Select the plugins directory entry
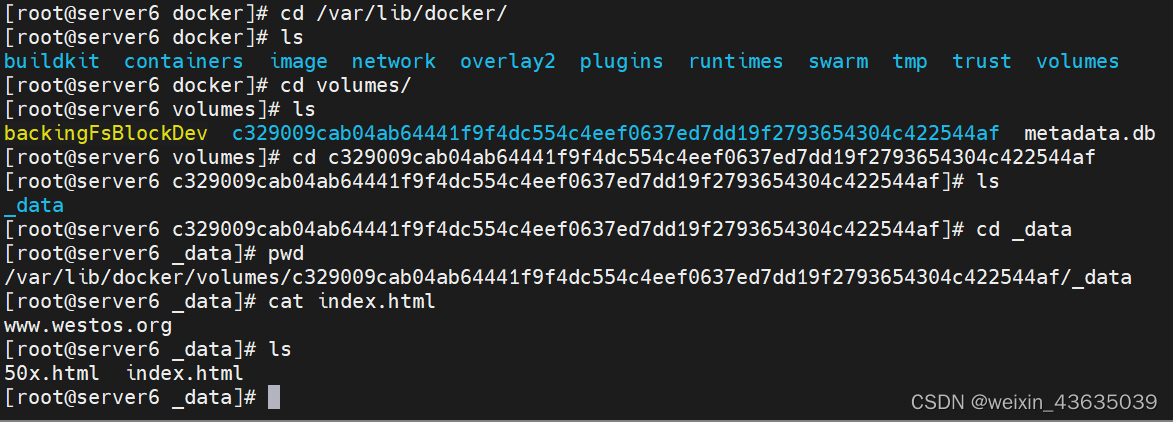Image resolution: width=1173 pixels, height=422 pixels. tap(622, 61)
